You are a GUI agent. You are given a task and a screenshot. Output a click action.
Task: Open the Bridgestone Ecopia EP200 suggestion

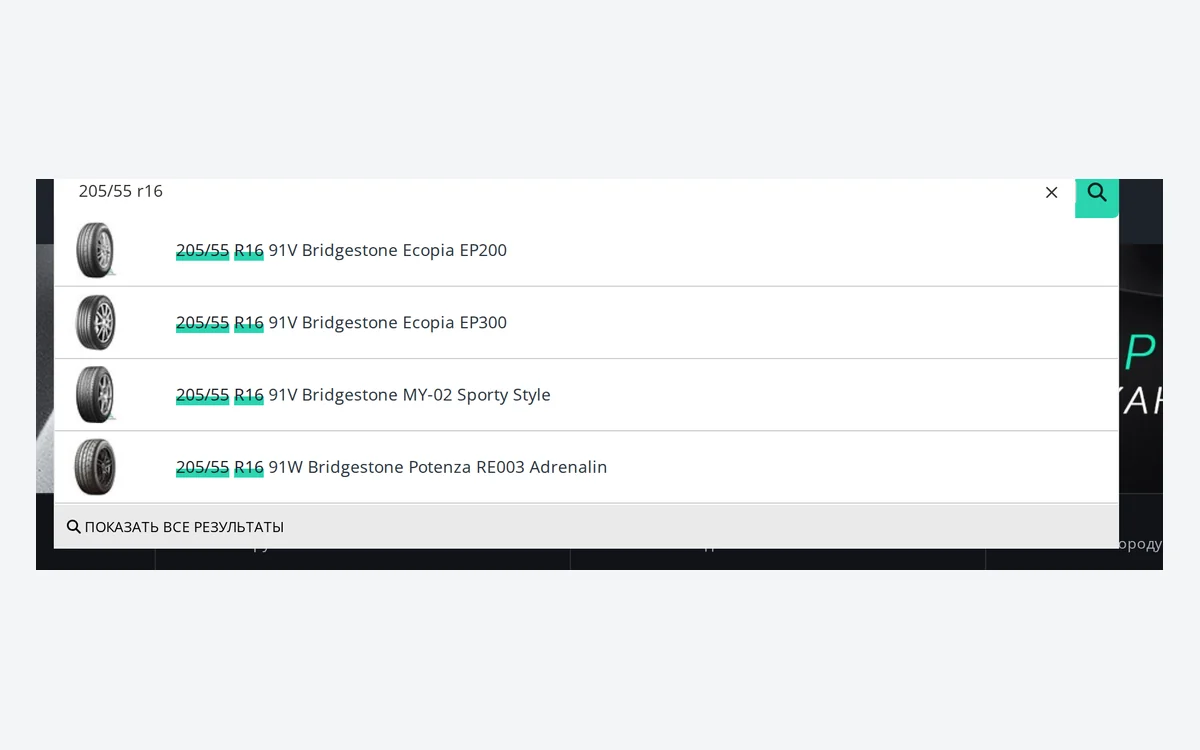point(586,250)
